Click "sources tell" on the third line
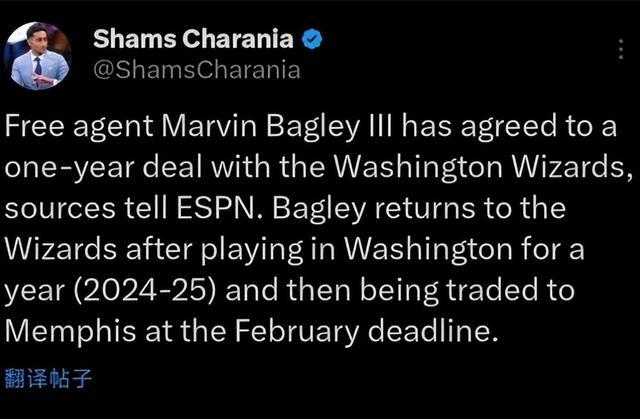This screenshot has width=640, height=419. pos(86,208)
